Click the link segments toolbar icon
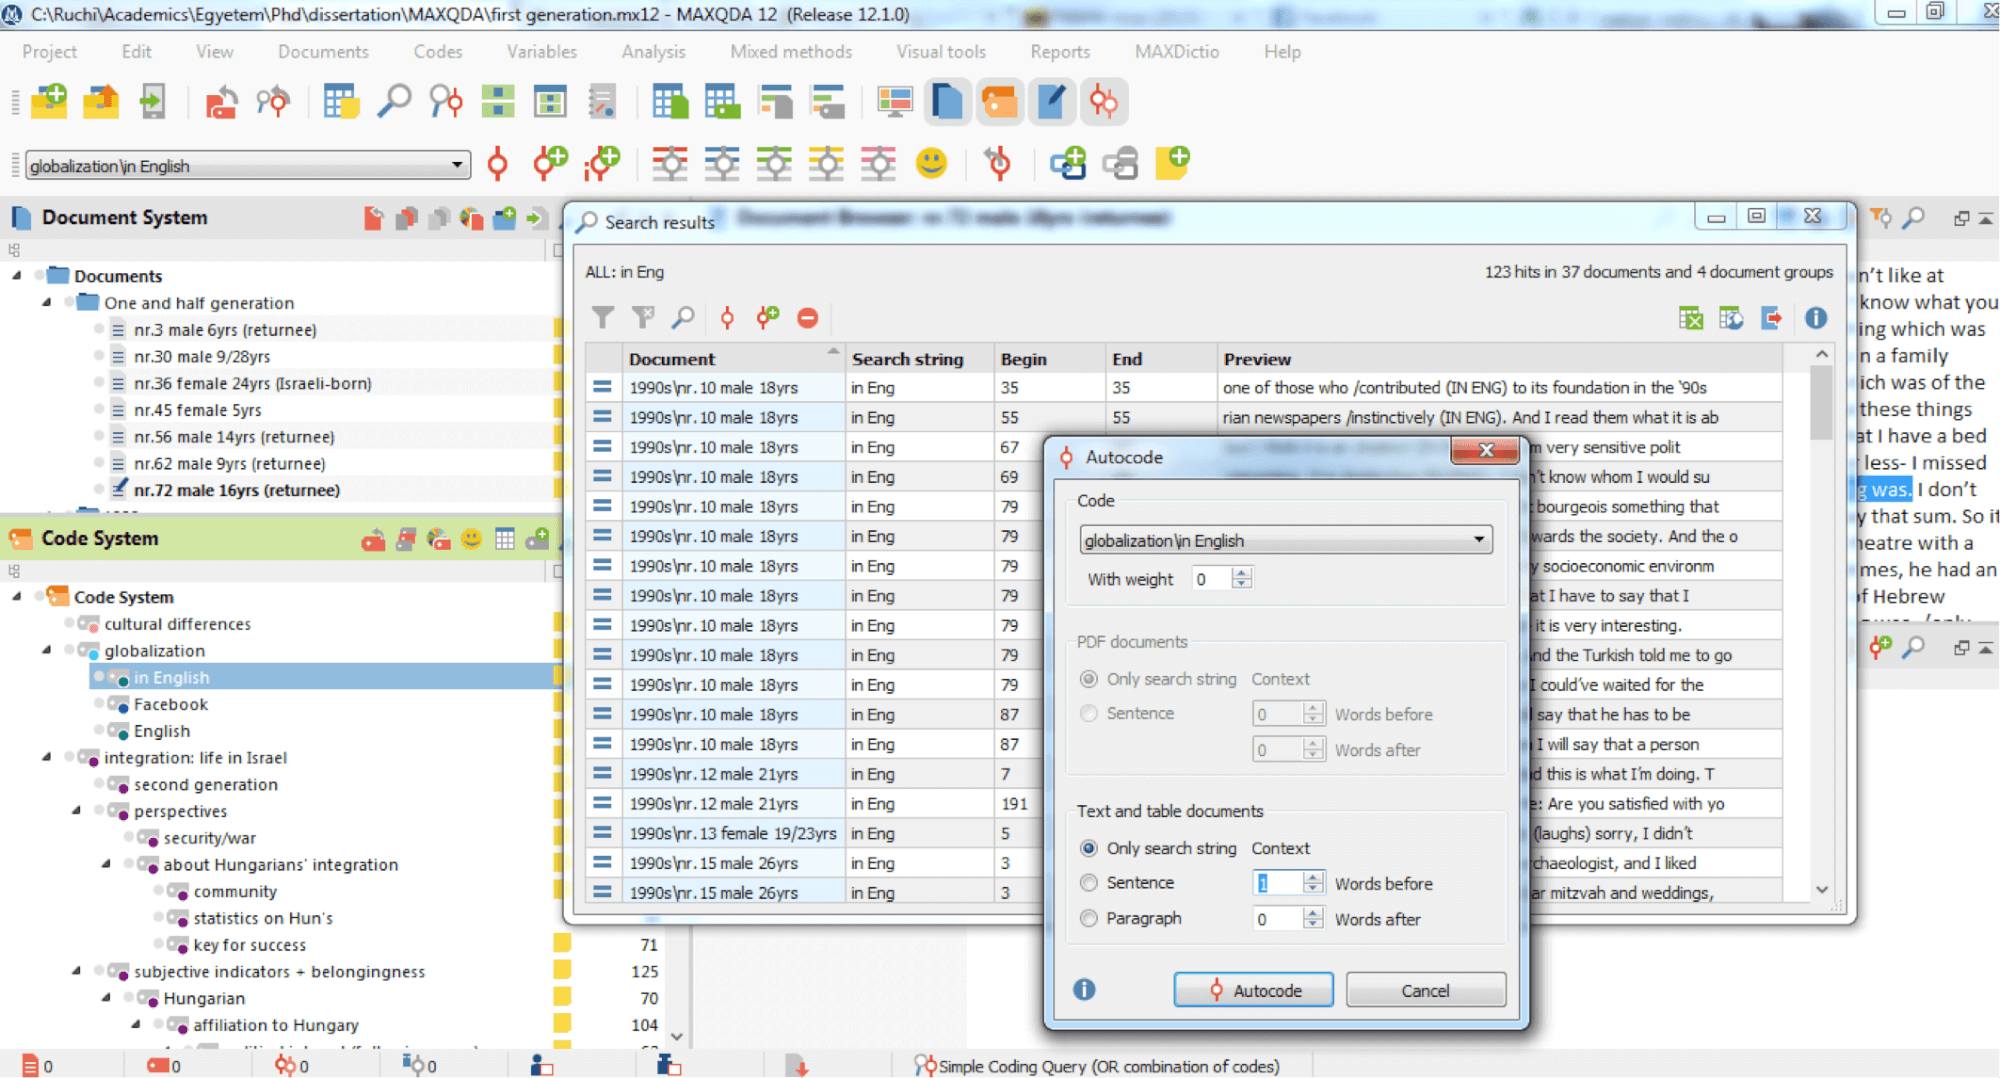The image size is (2000, 1078). (1068, 163)
